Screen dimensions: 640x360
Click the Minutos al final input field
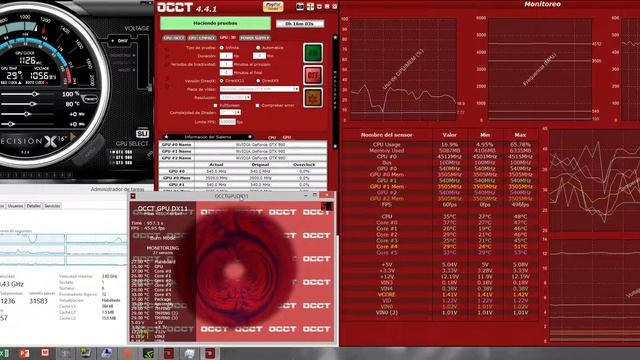[x=226, y=72]
